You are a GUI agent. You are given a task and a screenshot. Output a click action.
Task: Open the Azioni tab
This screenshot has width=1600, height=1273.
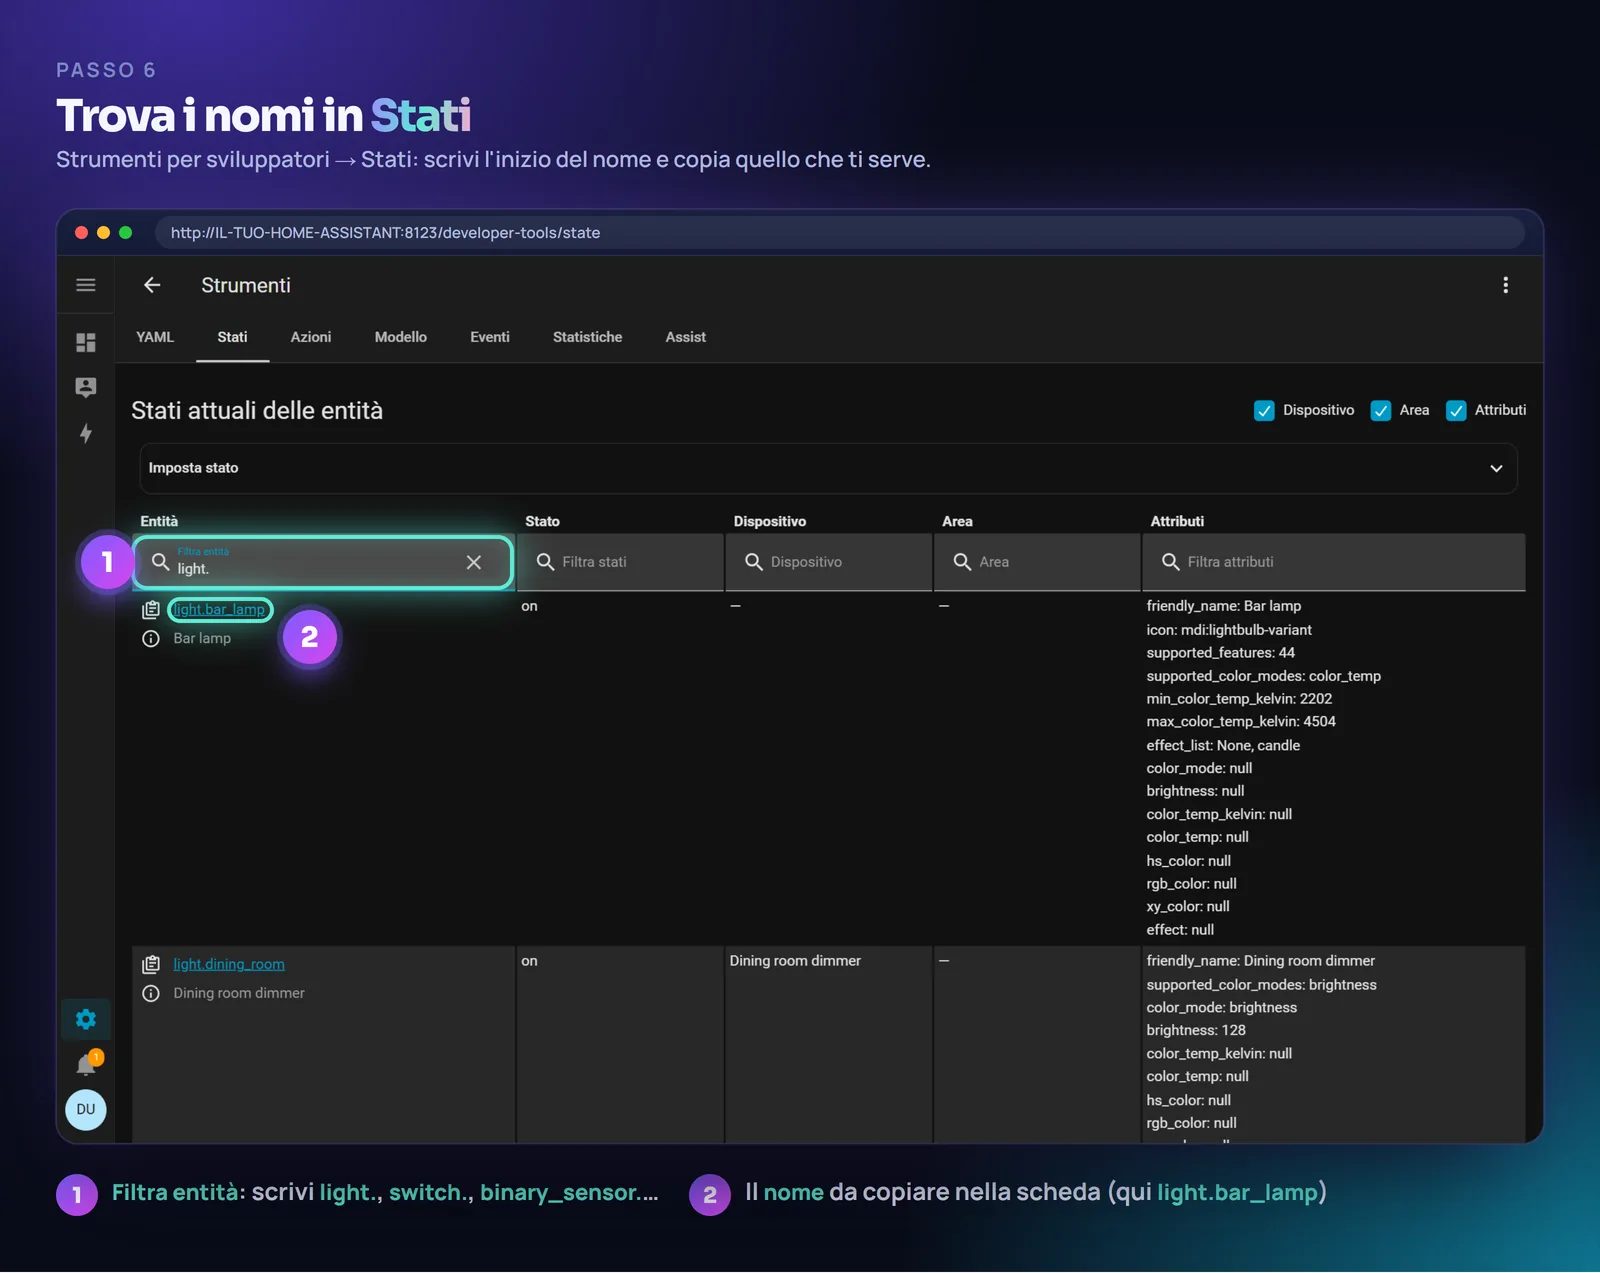[x=311, y=337]
